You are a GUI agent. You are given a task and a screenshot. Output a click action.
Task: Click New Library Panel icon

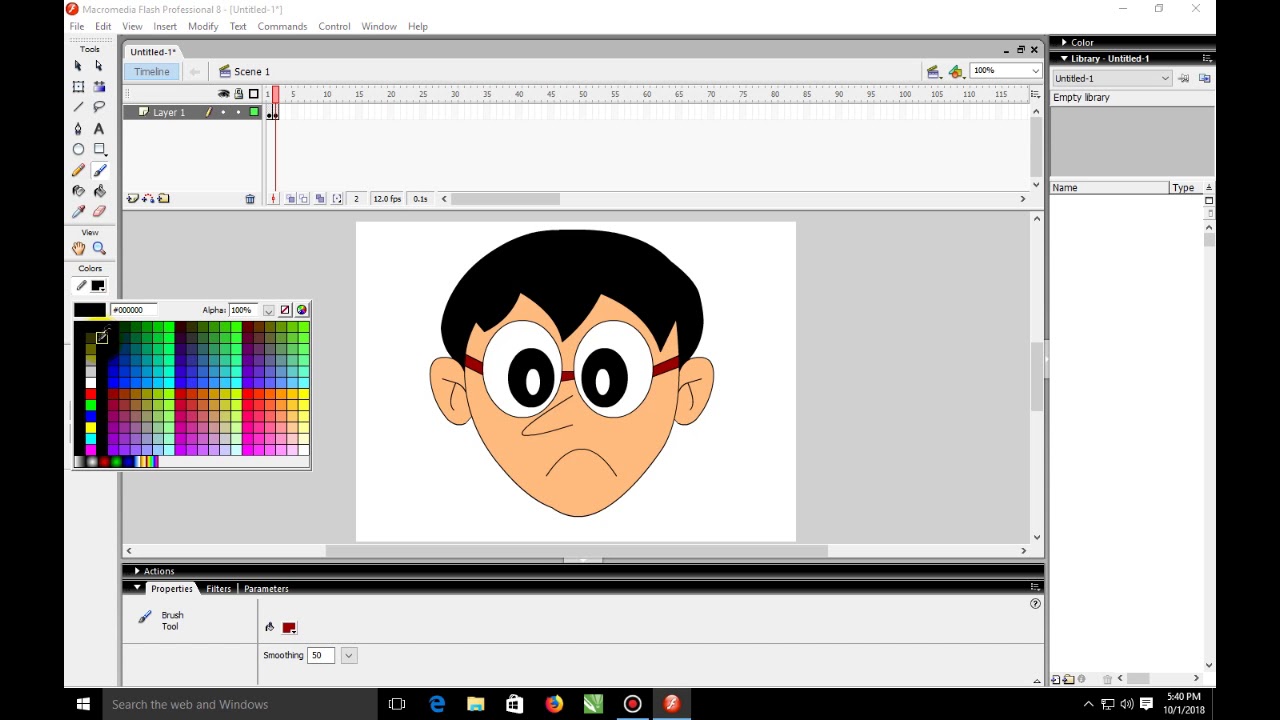click(x=1204, y=78)
